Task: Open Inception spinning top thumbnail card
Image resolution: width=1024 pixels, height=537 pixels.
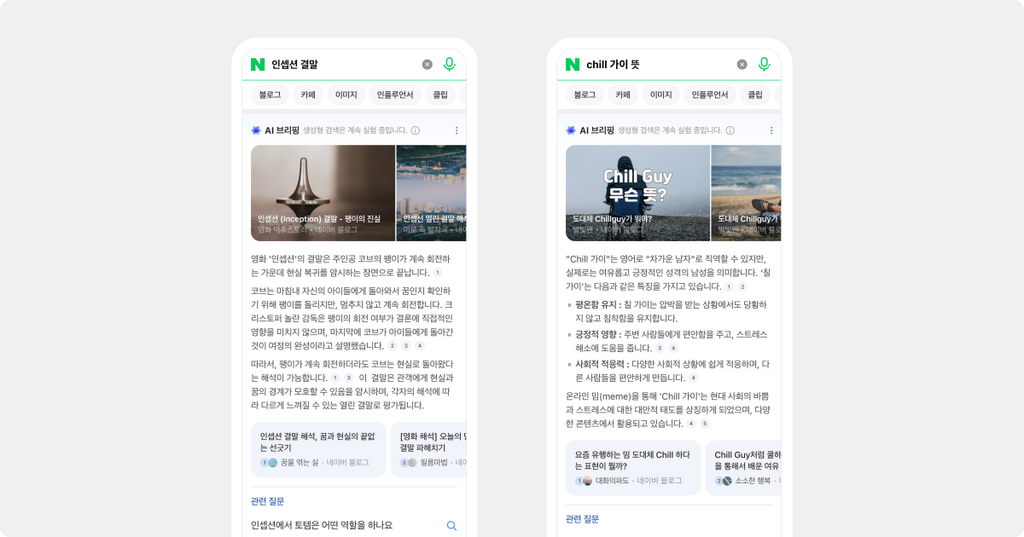Action: (323, 193)
